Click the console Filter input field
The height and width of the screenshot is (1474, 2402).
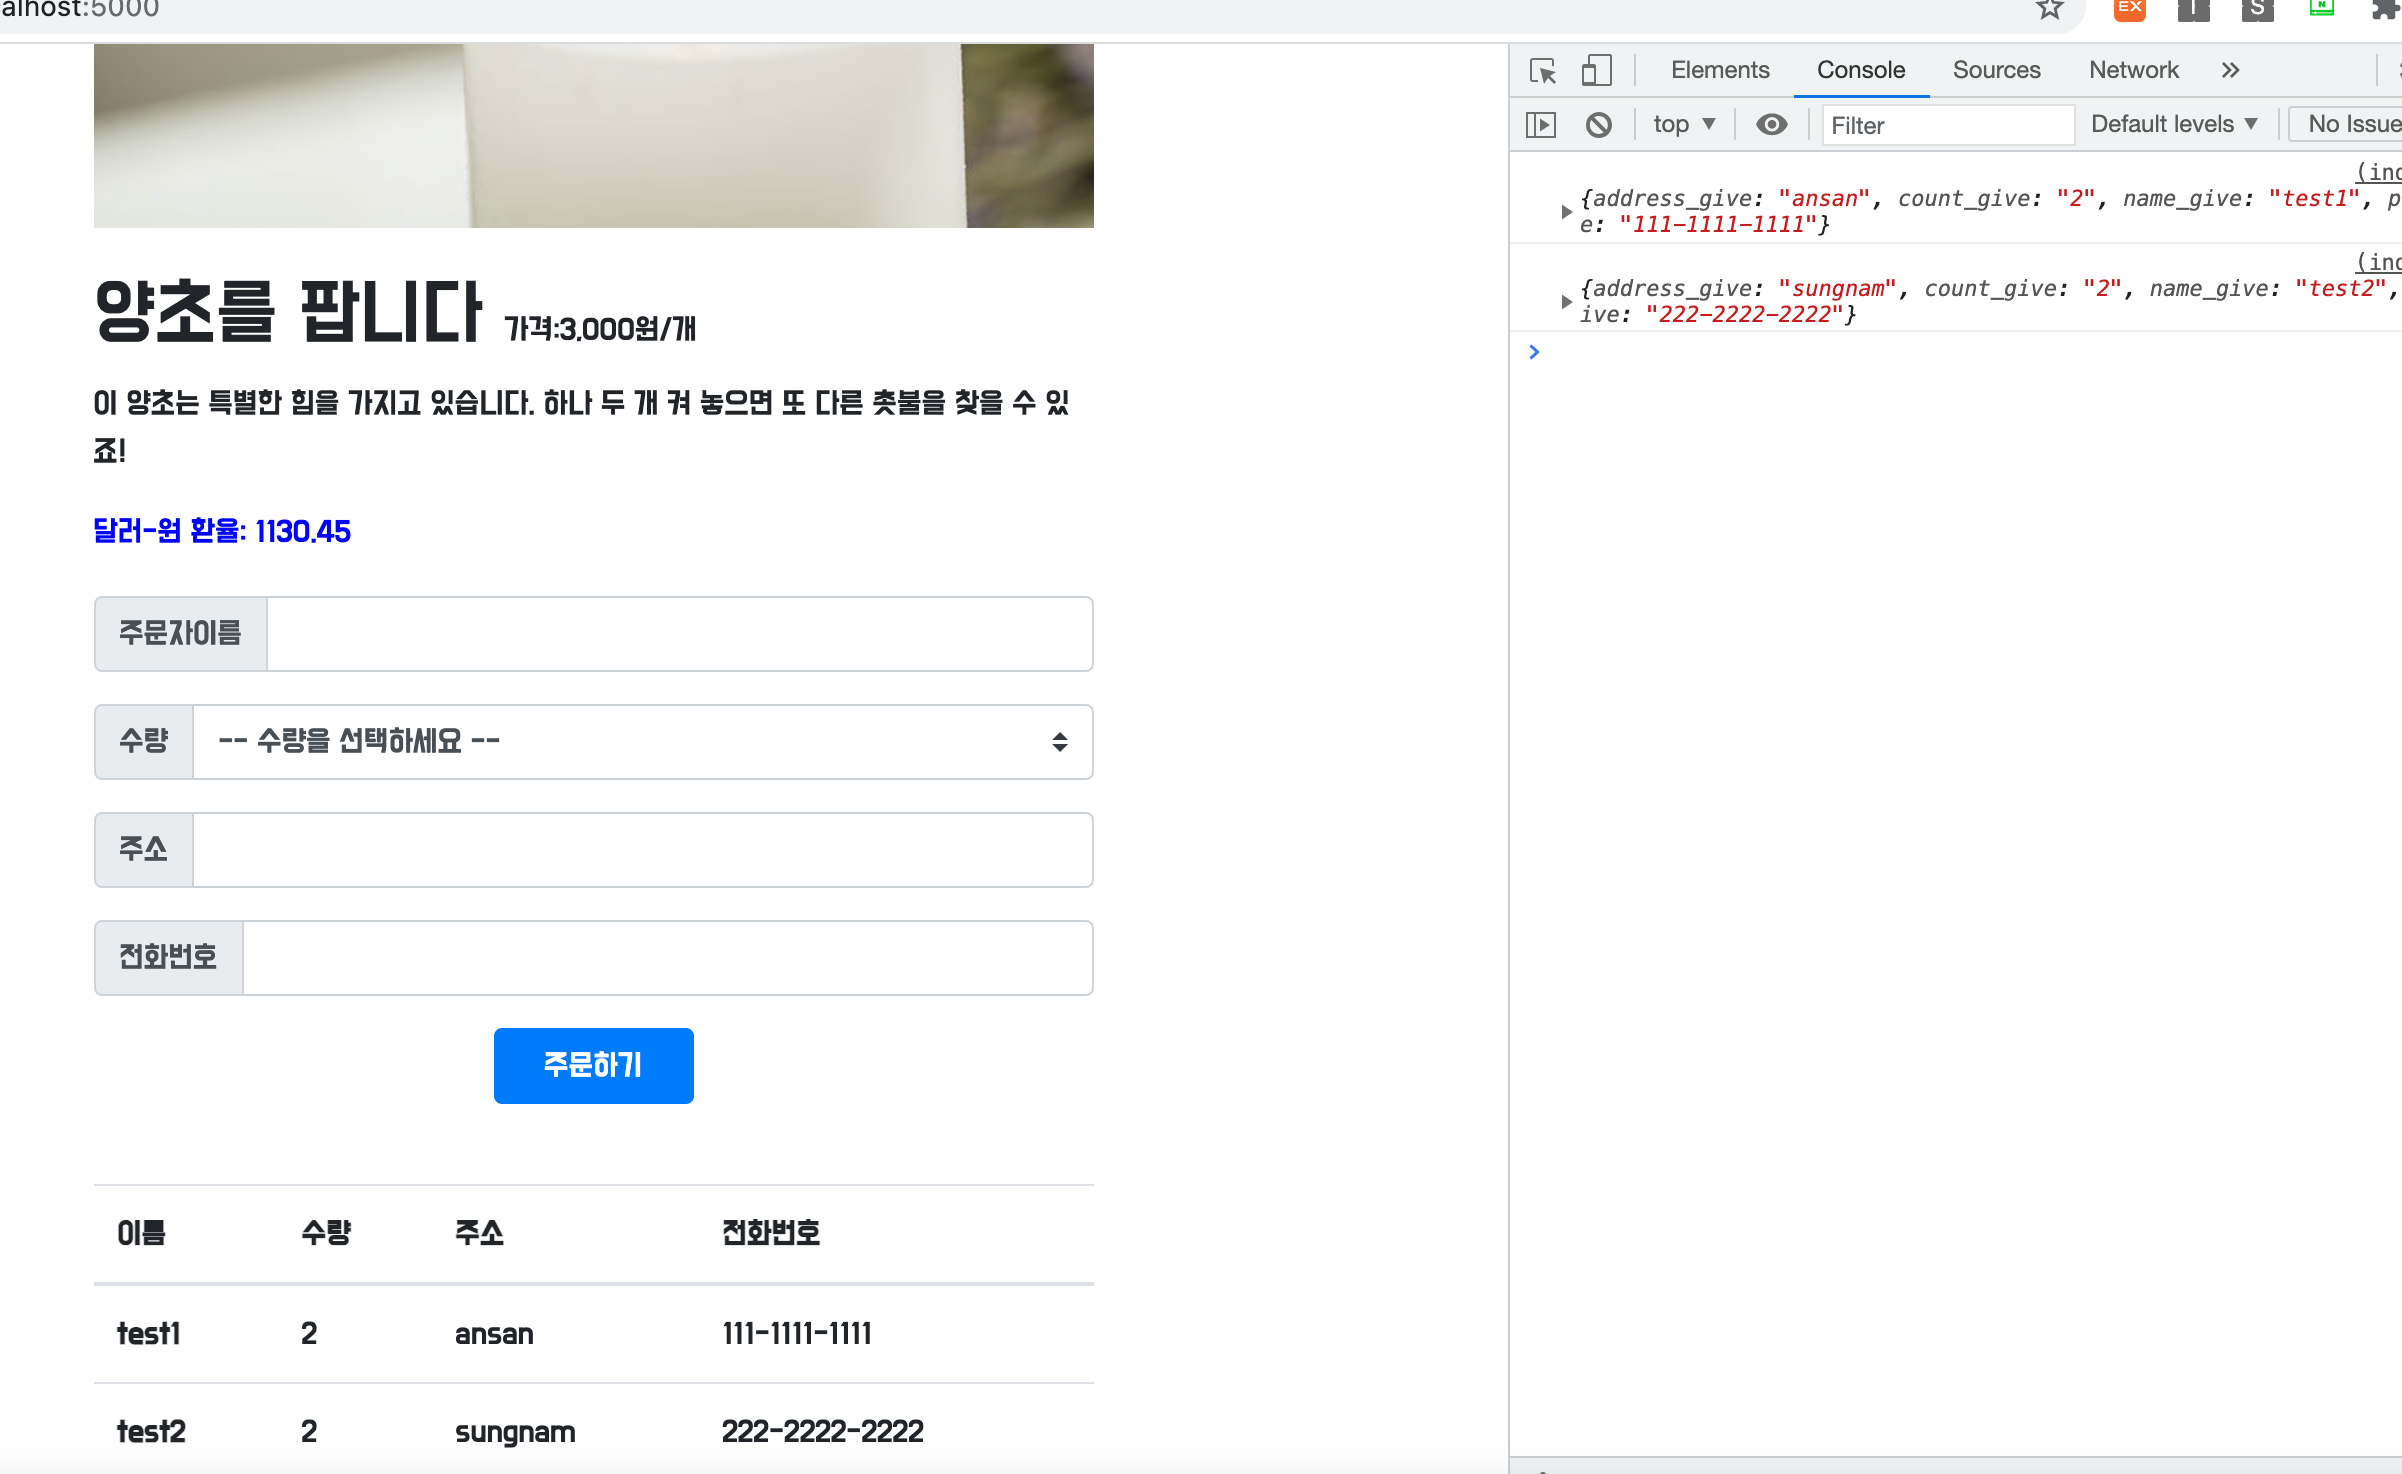1946,126
